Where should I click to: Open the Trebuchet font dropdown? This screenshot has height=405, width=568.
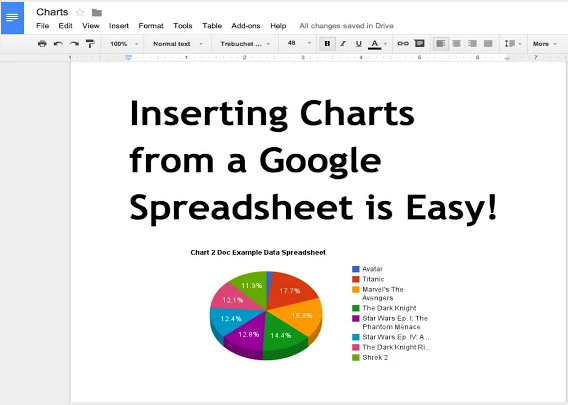point(245,44)
